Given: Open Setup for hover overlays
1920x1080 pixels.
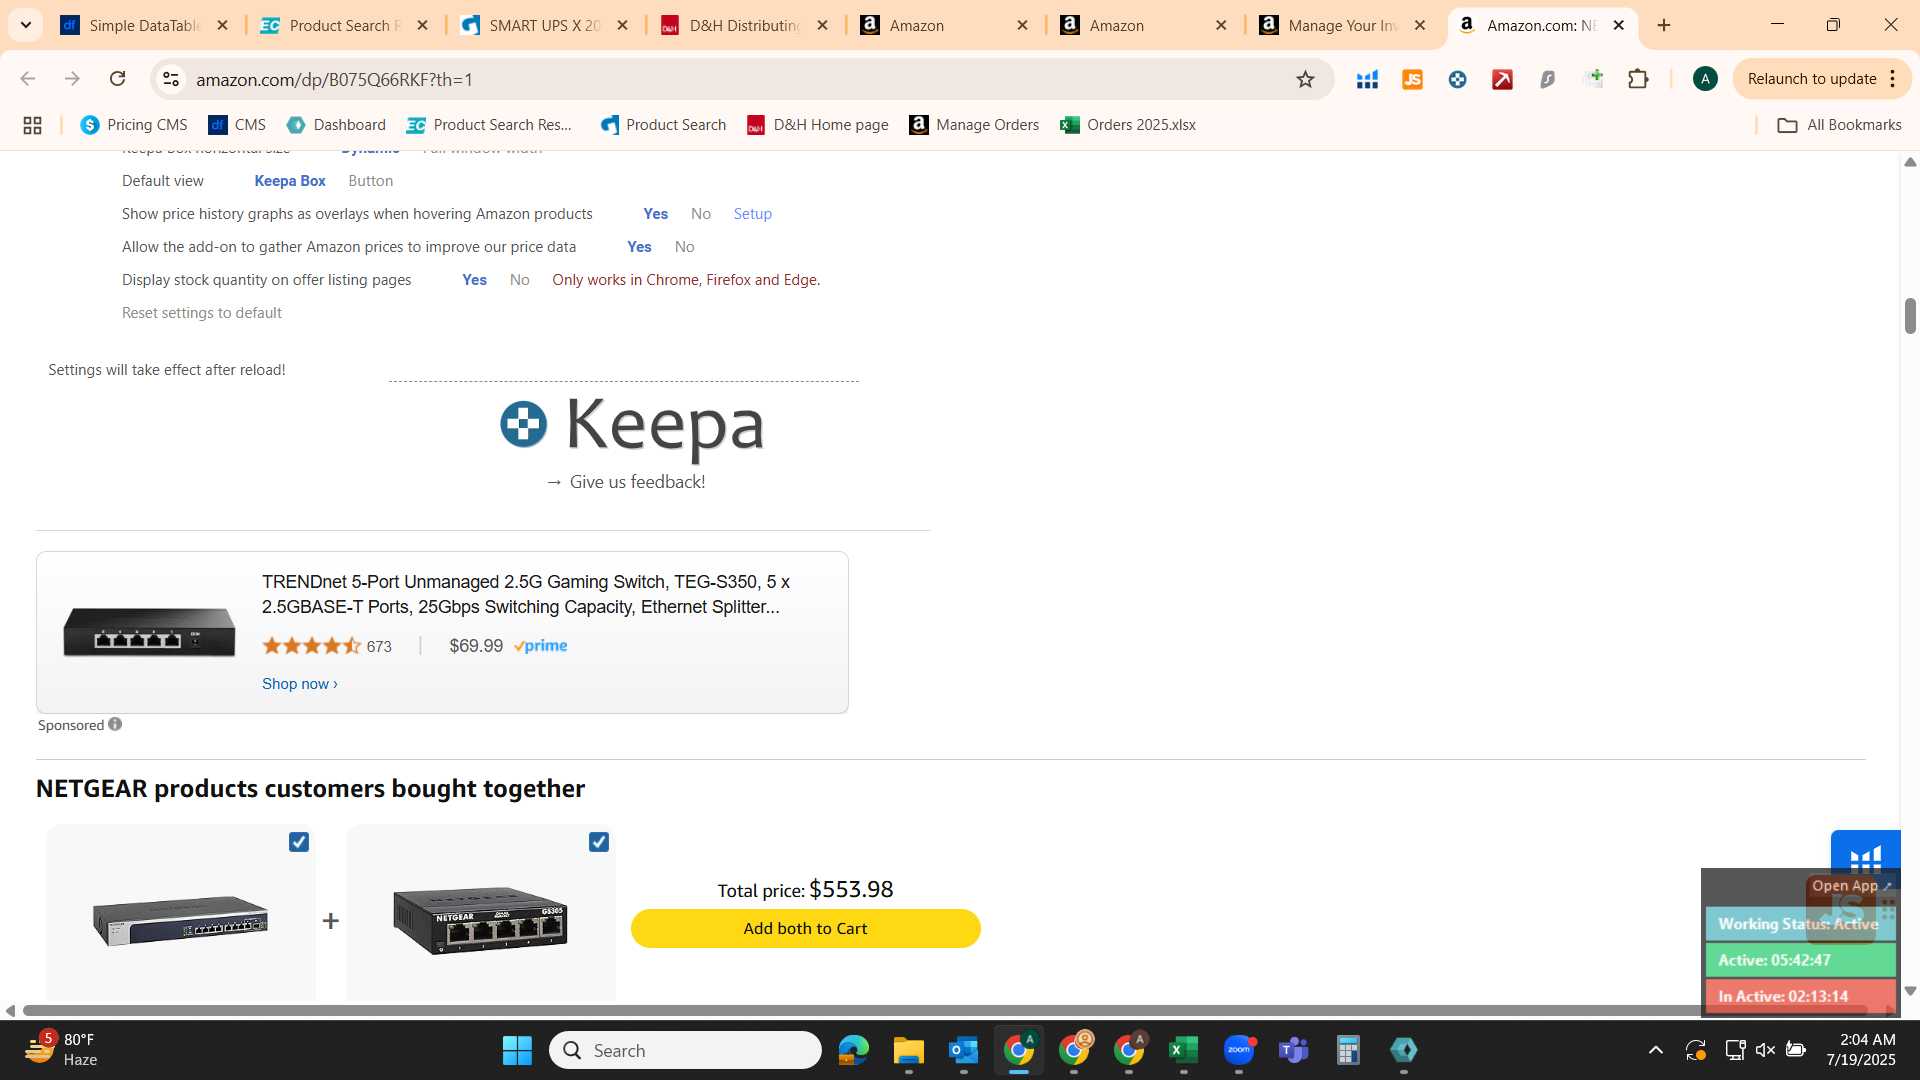Looking at the screenshot, I should coord(752,214).
